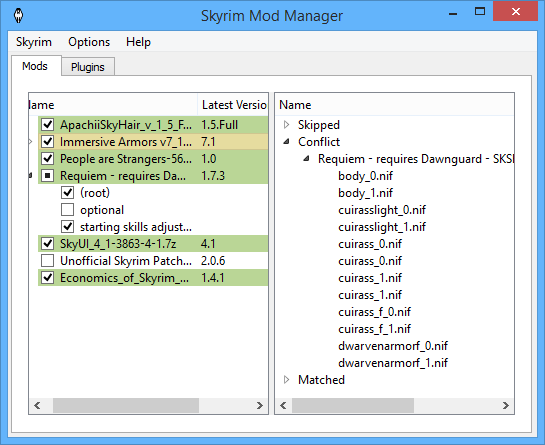Enable the Unofficial Skyrim Patch checkbox
545x445 pixels.
point(48,261)
